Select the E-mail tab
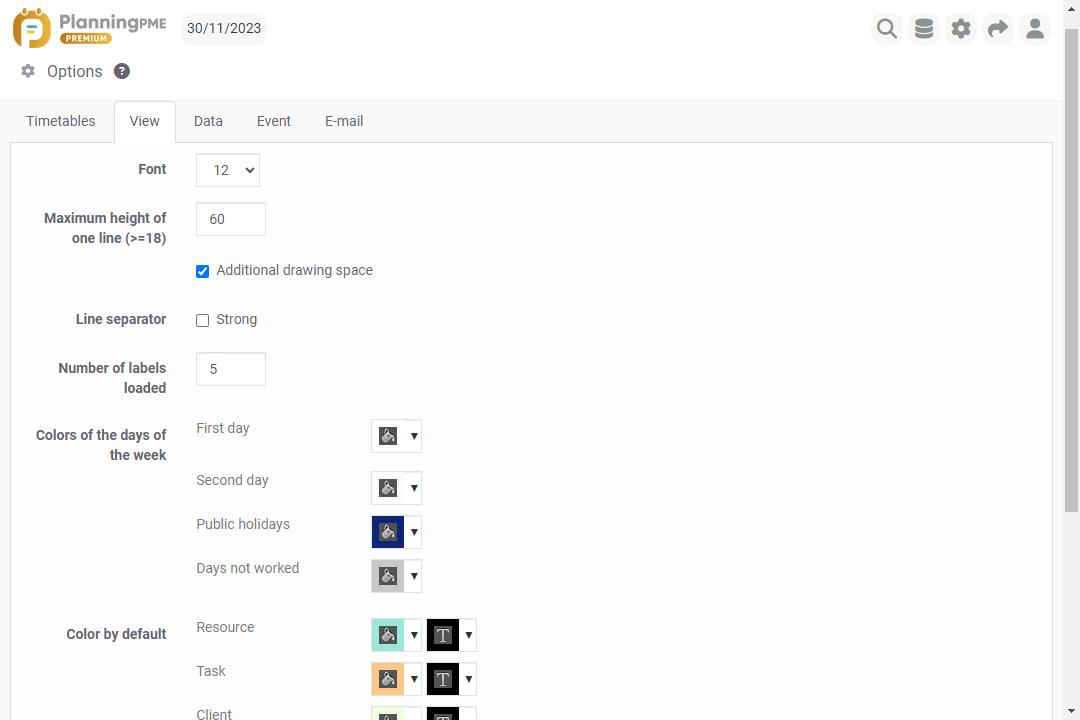Image resolution: width=1080 pixels, height=720 pixels. [x=344, y=121]
